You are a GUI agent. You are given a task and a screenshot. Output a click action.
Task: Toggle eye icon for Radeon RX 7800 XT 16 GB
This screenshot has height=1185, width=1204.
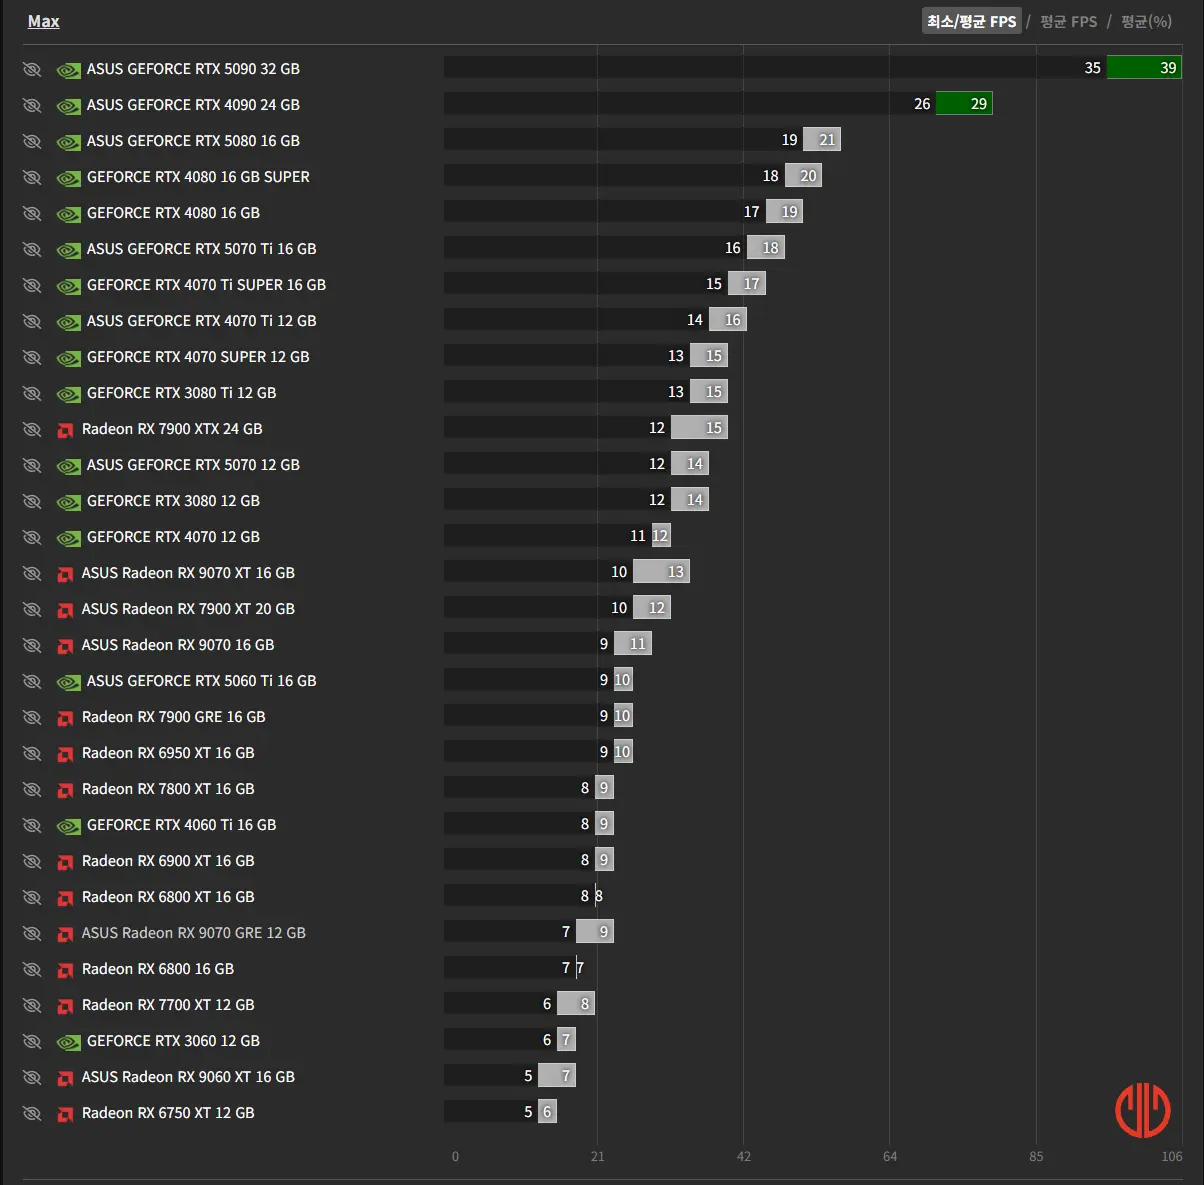32,789
